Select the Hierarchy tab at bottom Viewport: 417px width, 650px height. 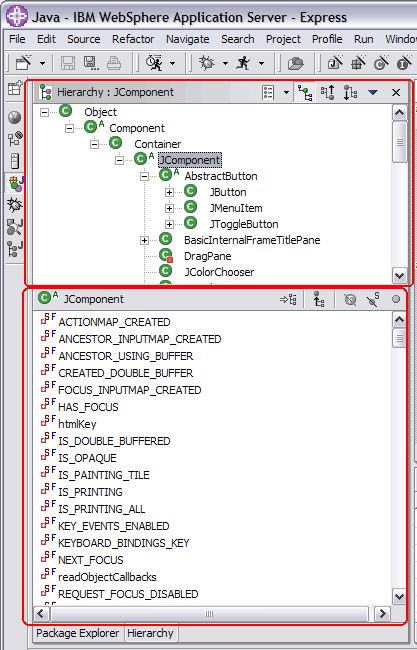(x=150, y=633)
